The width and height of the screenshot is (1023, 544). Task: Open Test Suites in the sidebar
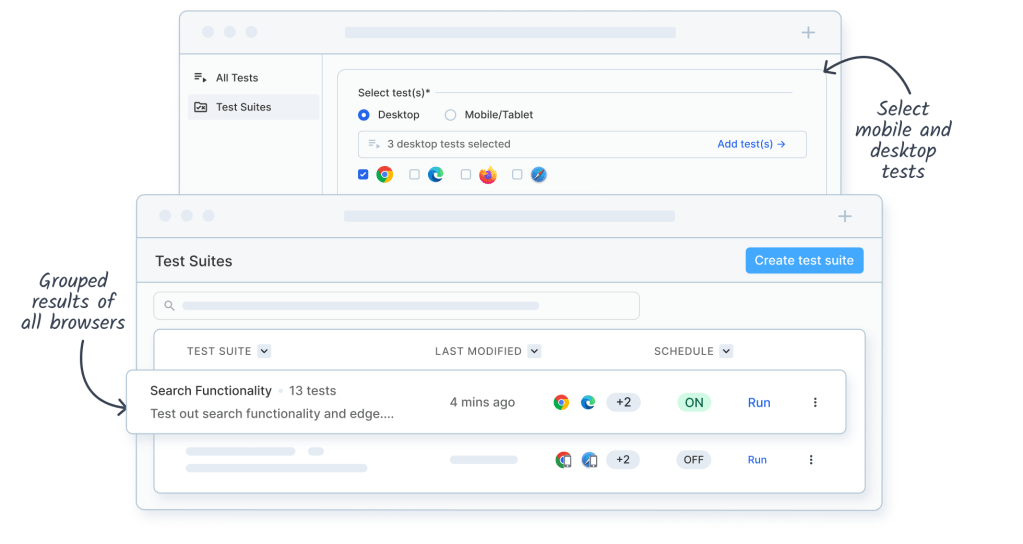click(243, 107)
